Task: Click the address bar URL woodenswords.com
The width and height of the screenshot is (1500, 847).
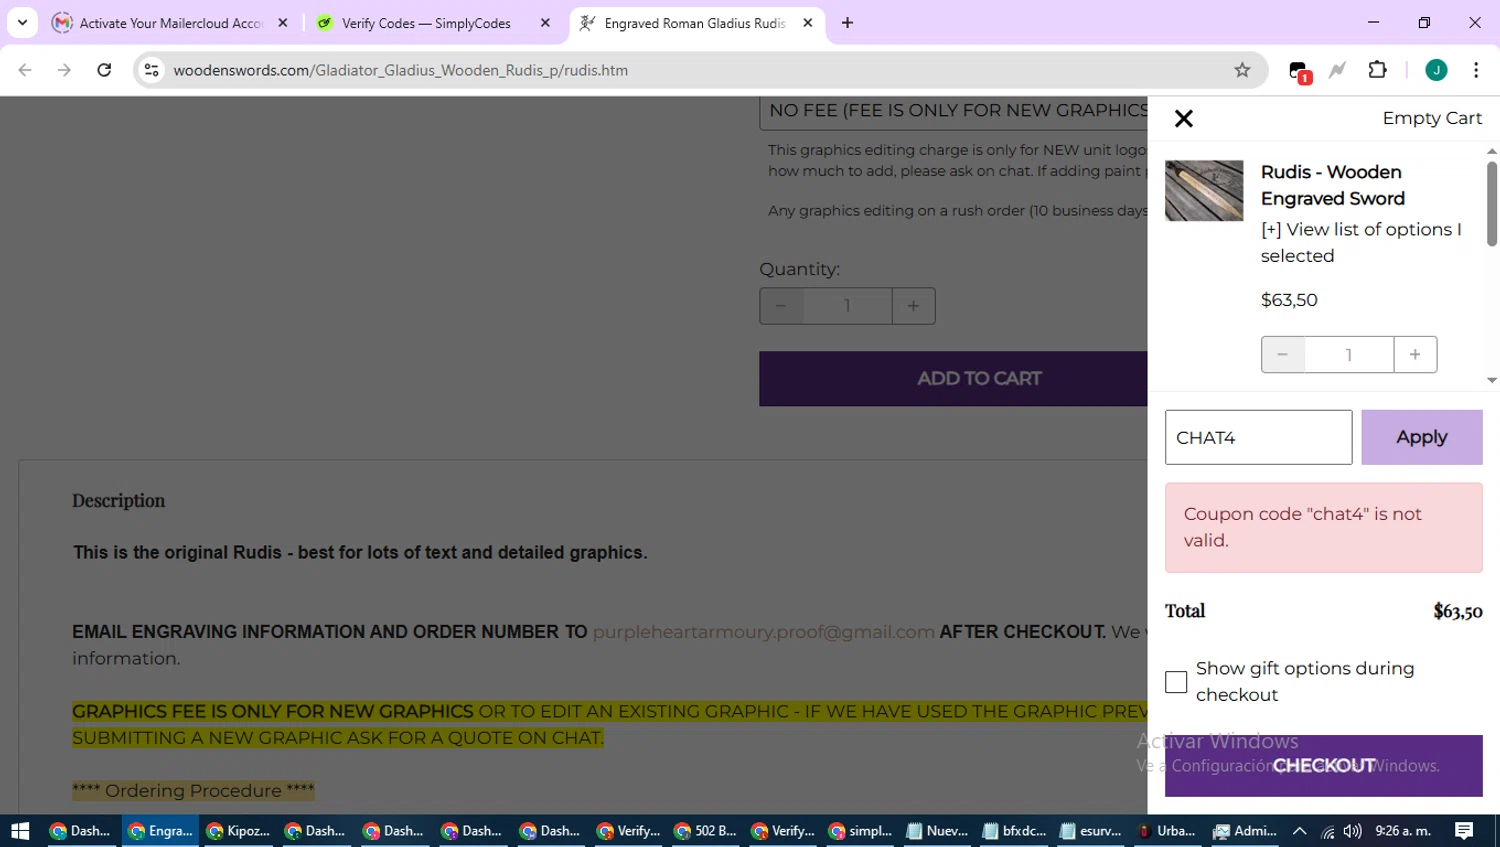Action: (x=400, y=70)
